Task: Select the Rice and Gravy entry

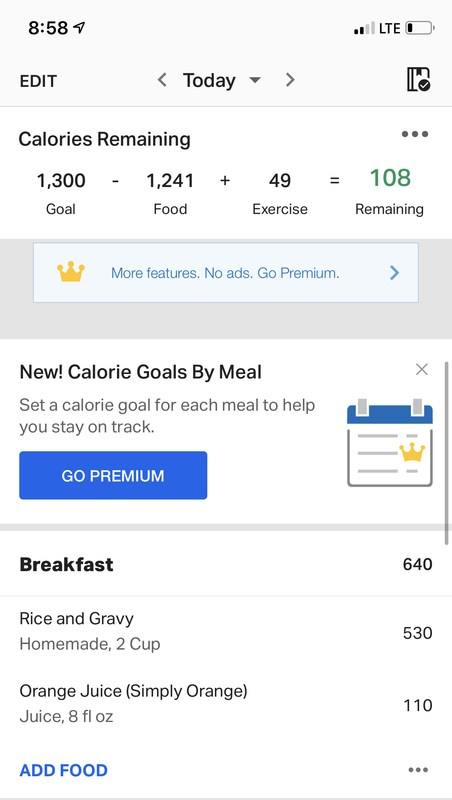Action: click(226, 631)
